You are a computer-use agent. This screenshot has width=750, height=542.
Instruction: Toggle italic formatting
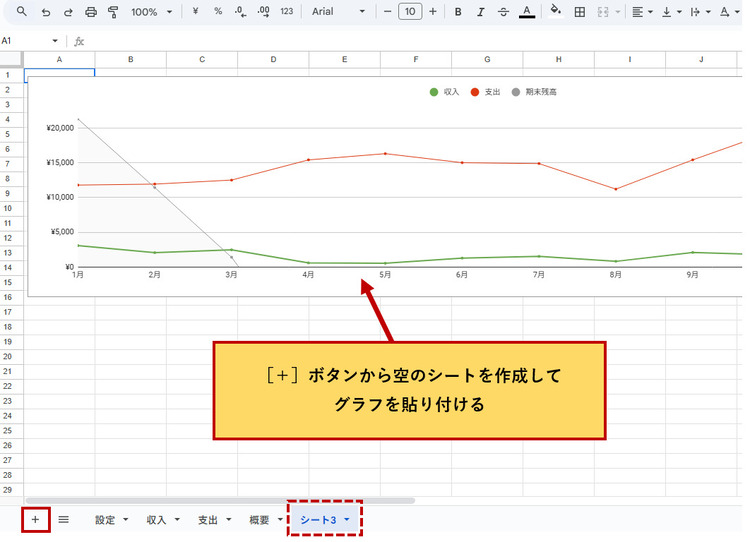click(x=481, y=12)
